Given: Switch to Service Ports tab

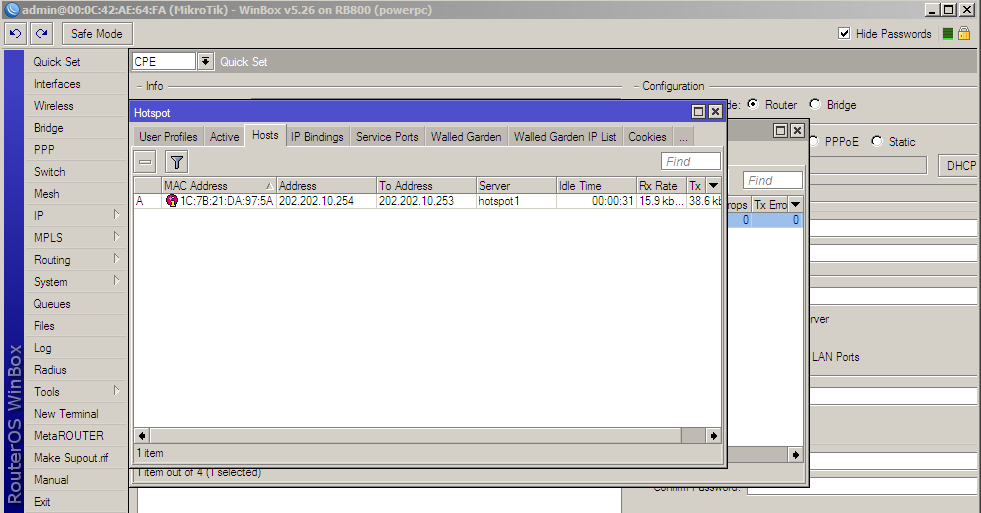Looking at the screenshot, I should tap(387, 136).
